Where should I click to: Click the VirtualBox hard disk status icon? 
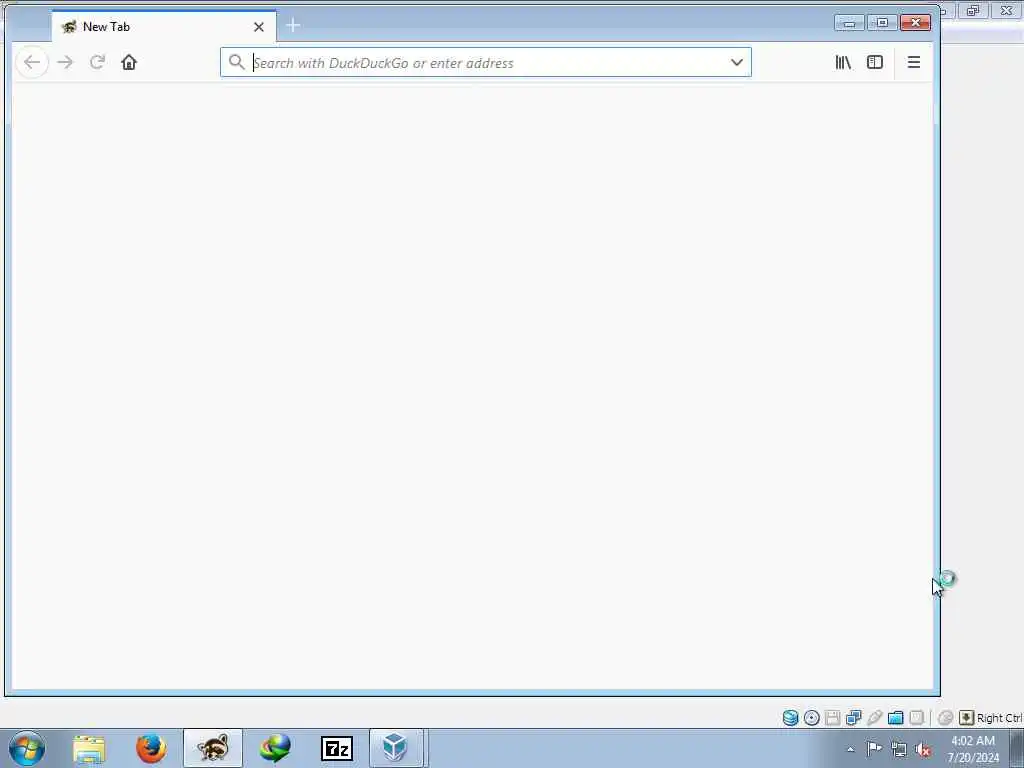pos(790,718)
